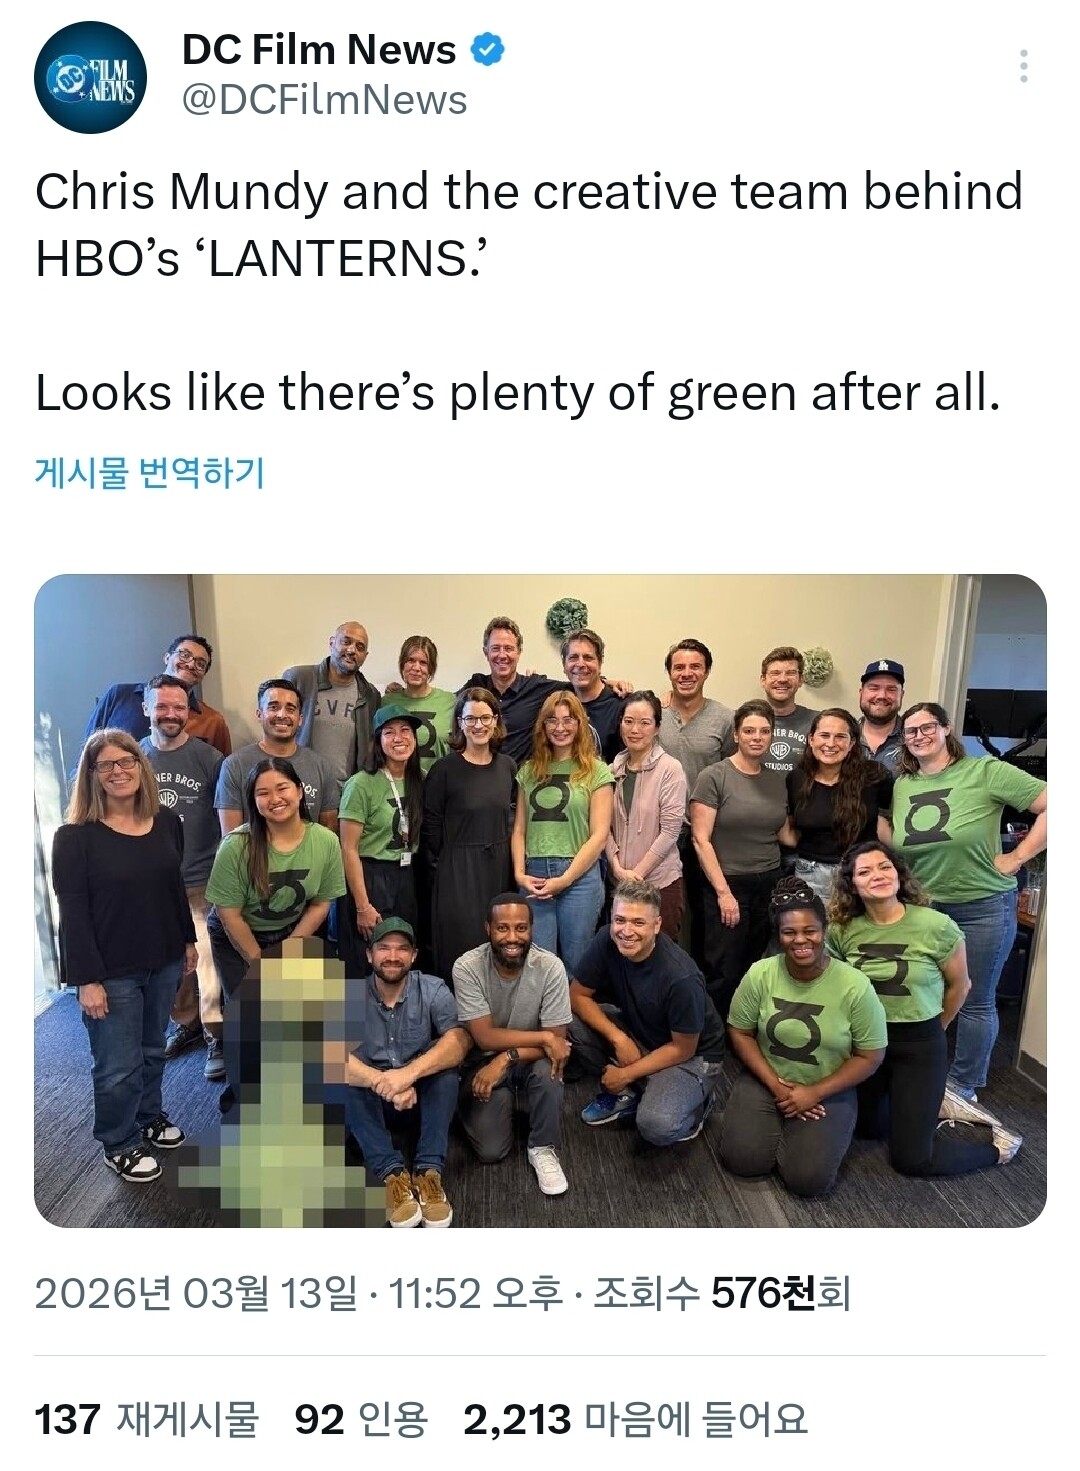
Task: Click the pixelated figure in the photo
Action: [285, 1080]
